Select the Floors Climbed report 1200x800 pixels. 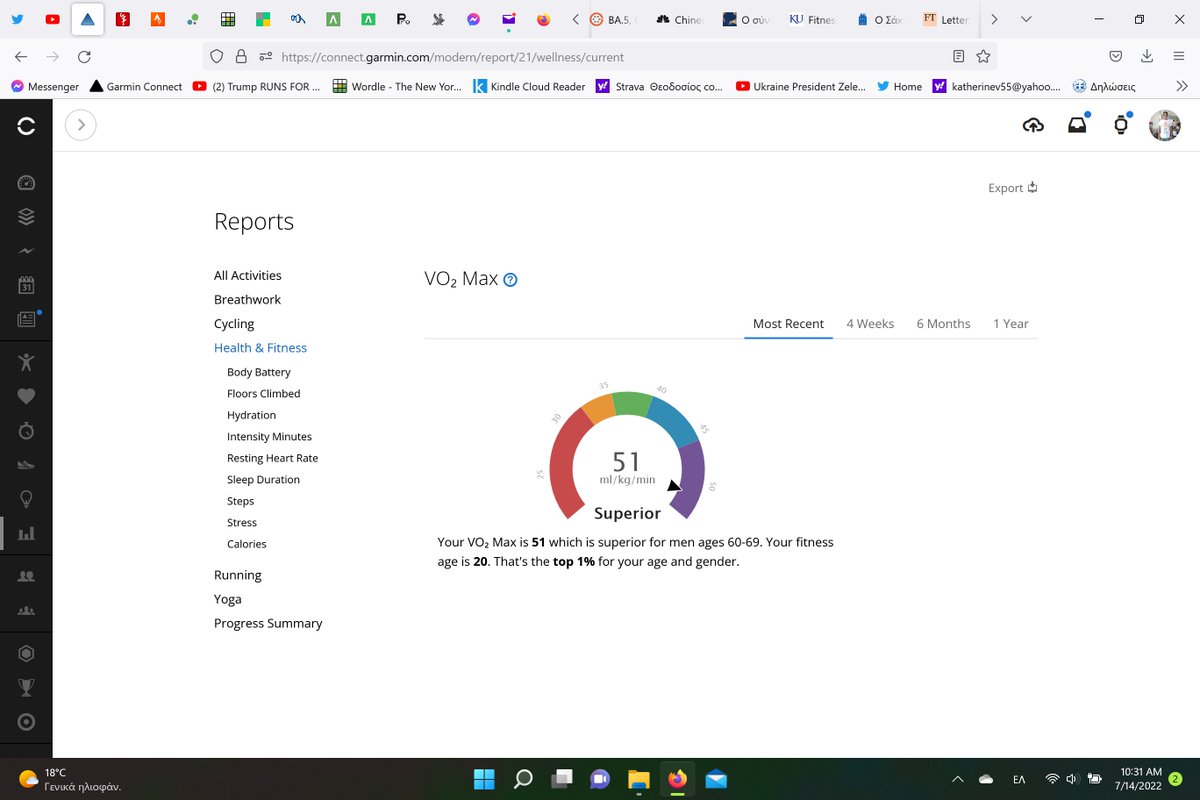click(x=264, y=394)
